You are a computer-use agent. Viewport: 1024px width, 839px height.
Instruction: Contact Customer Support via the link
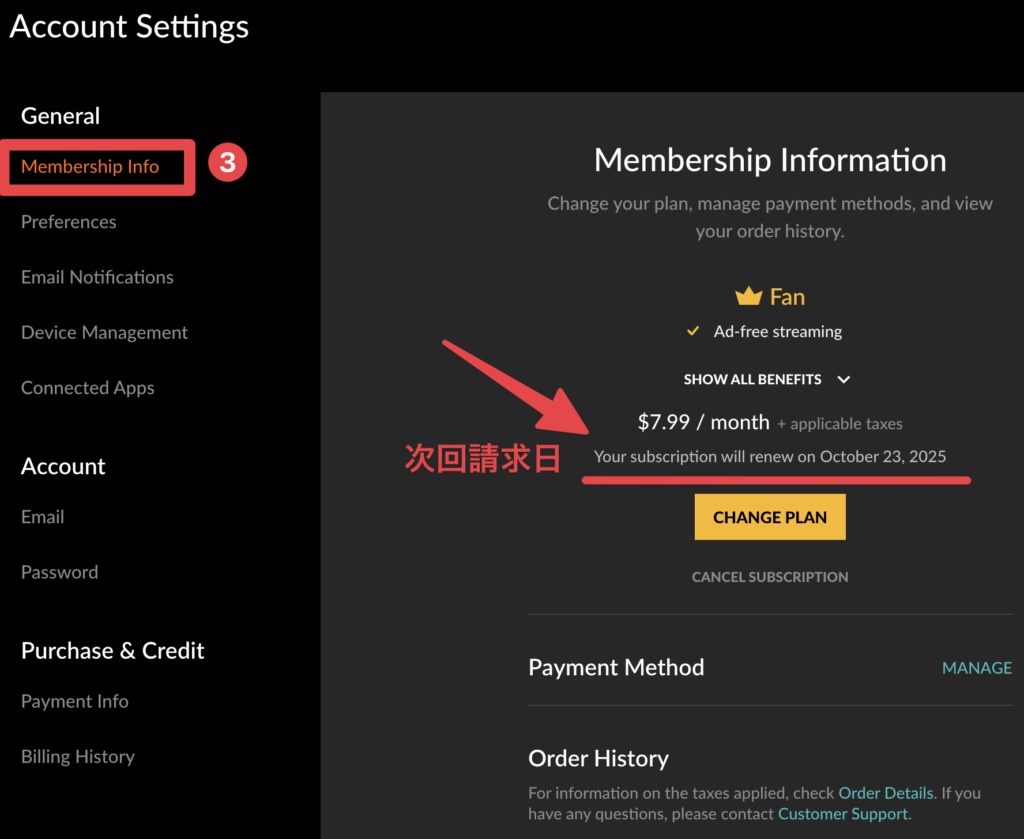(841, 814)
